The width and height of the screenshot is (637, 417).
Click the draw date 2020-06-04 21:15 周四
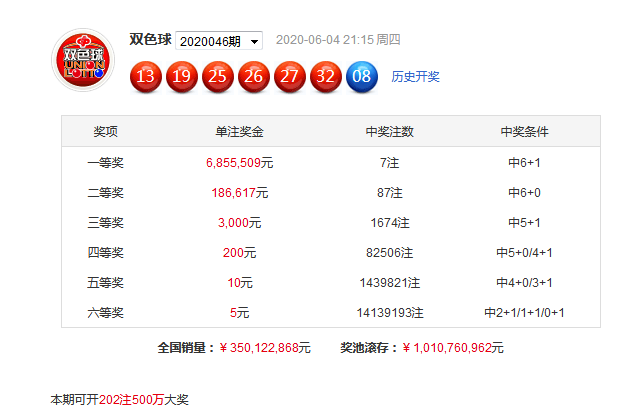point(338,39)
